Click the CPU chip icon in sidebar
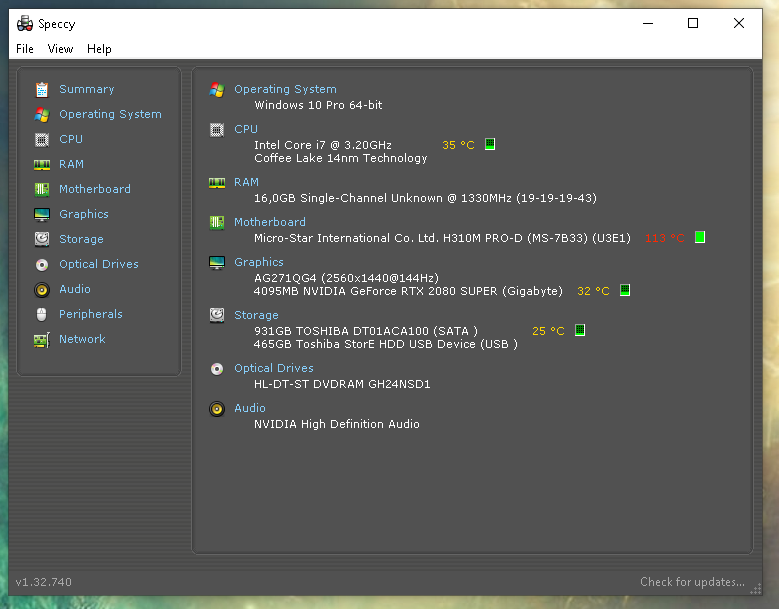Screen dimensions: 779x609 42,140
